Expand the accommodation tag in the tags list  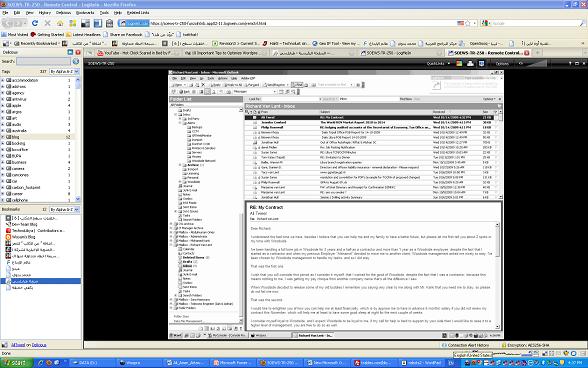(3, 80)
